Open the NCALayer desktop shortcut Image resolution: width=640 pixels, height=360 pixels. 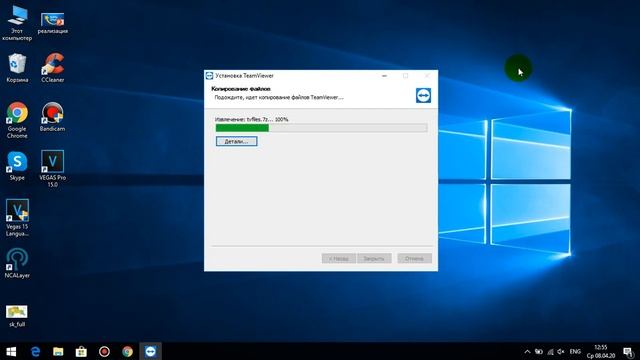point(17,264)
